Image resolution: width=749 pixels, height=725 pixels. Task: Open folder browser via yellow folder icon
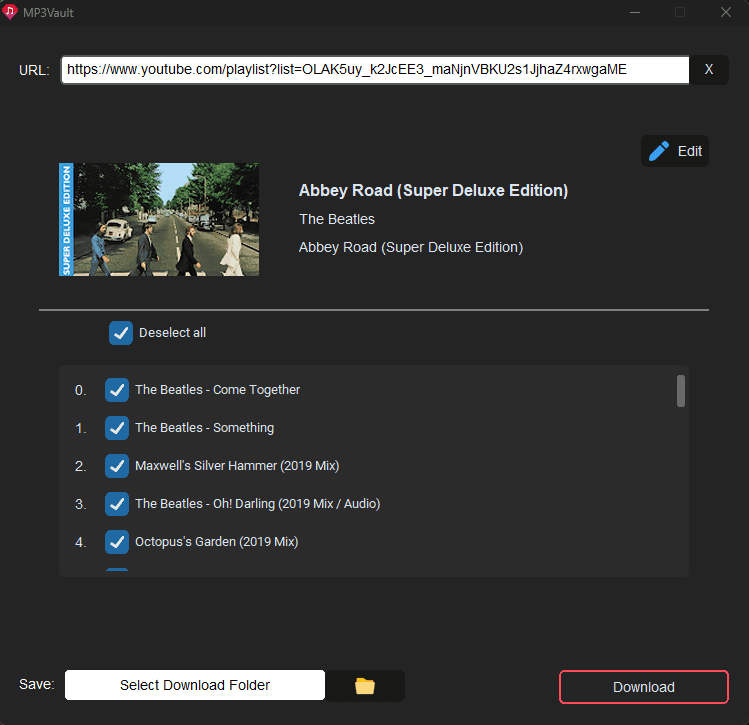365,686
